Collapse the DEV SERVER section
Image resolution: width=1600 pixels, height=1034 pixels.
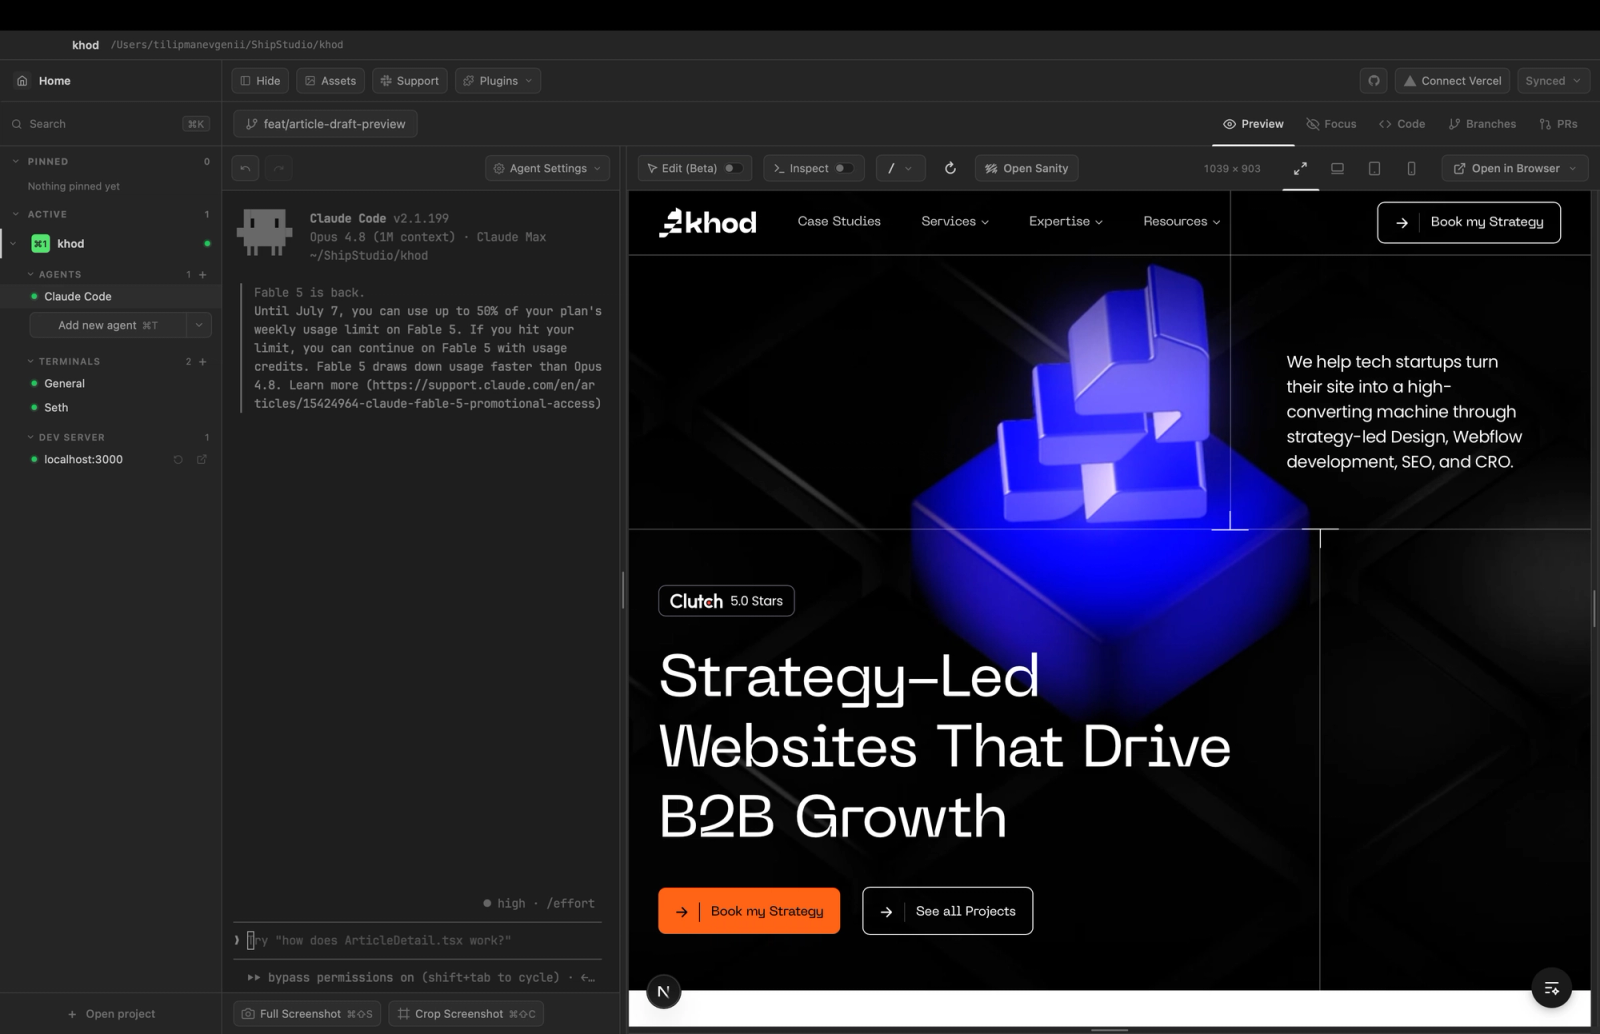coord(30,437)
